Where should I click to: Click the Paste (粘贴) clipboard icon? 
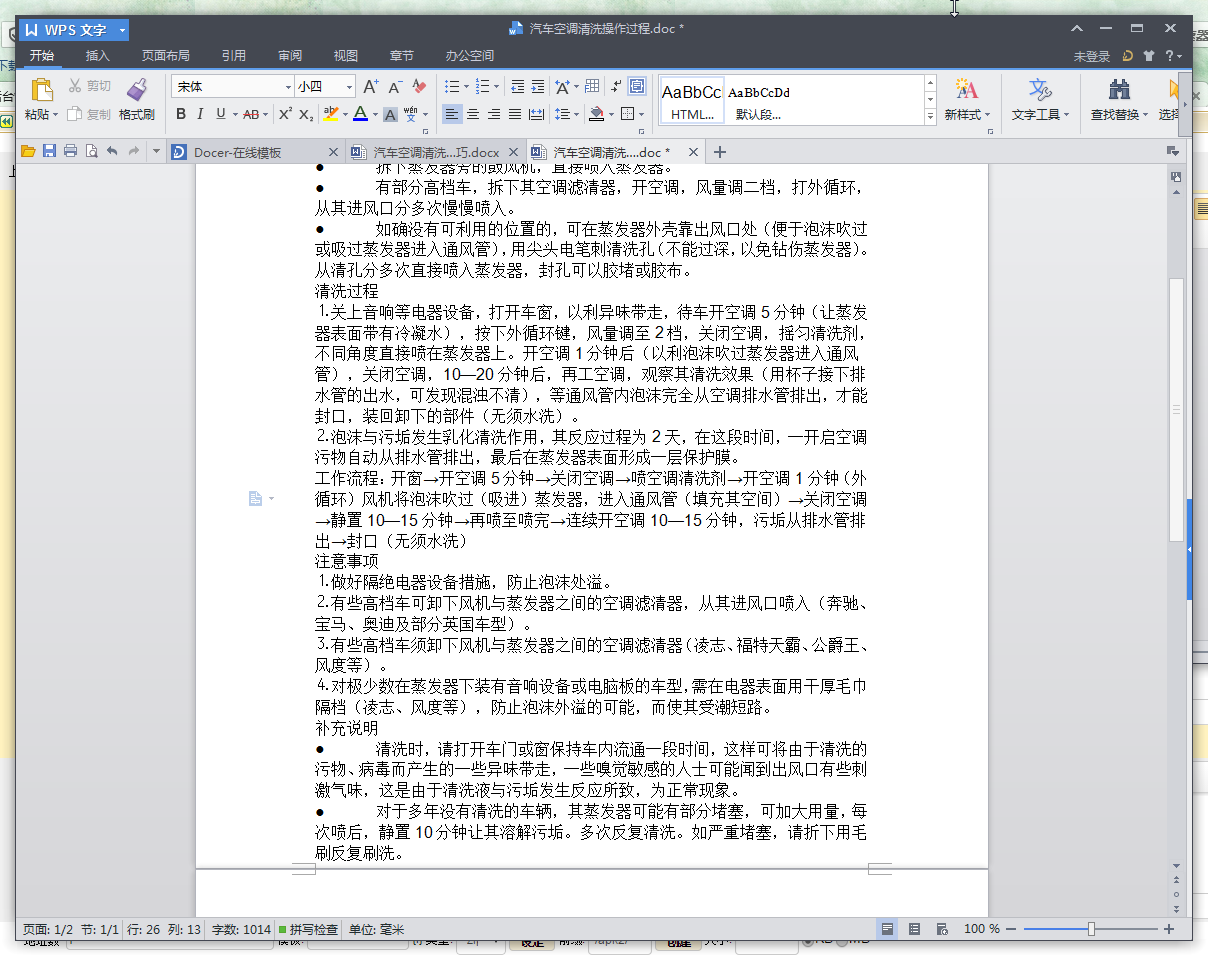pos(42,89)
